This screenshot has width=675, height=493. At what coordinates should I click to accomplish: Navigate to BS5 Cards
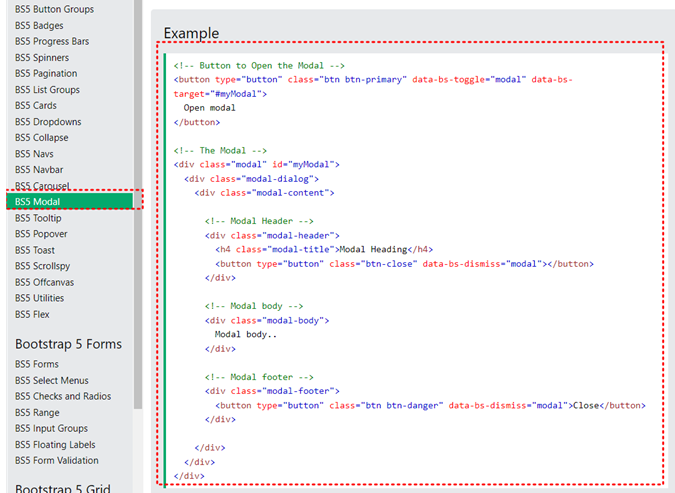[36, 105]
